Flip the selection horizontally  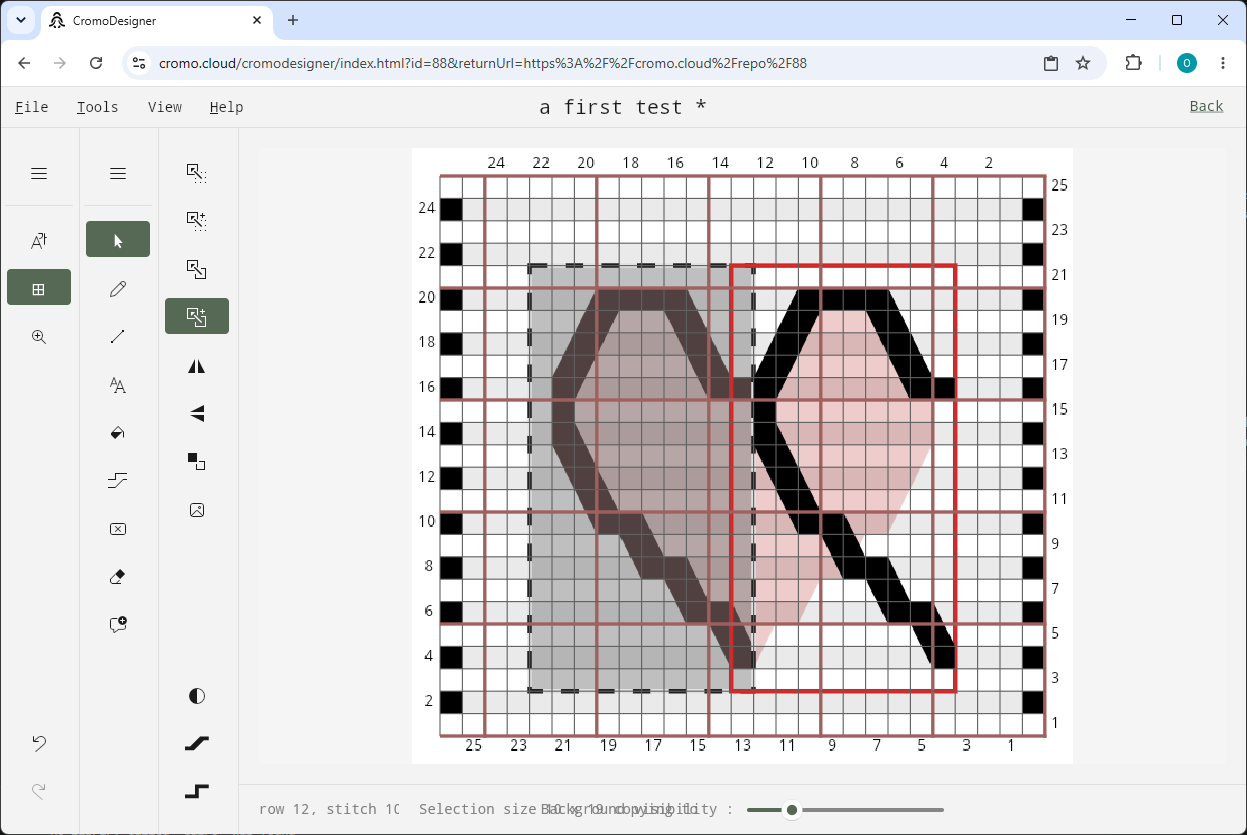197,366
